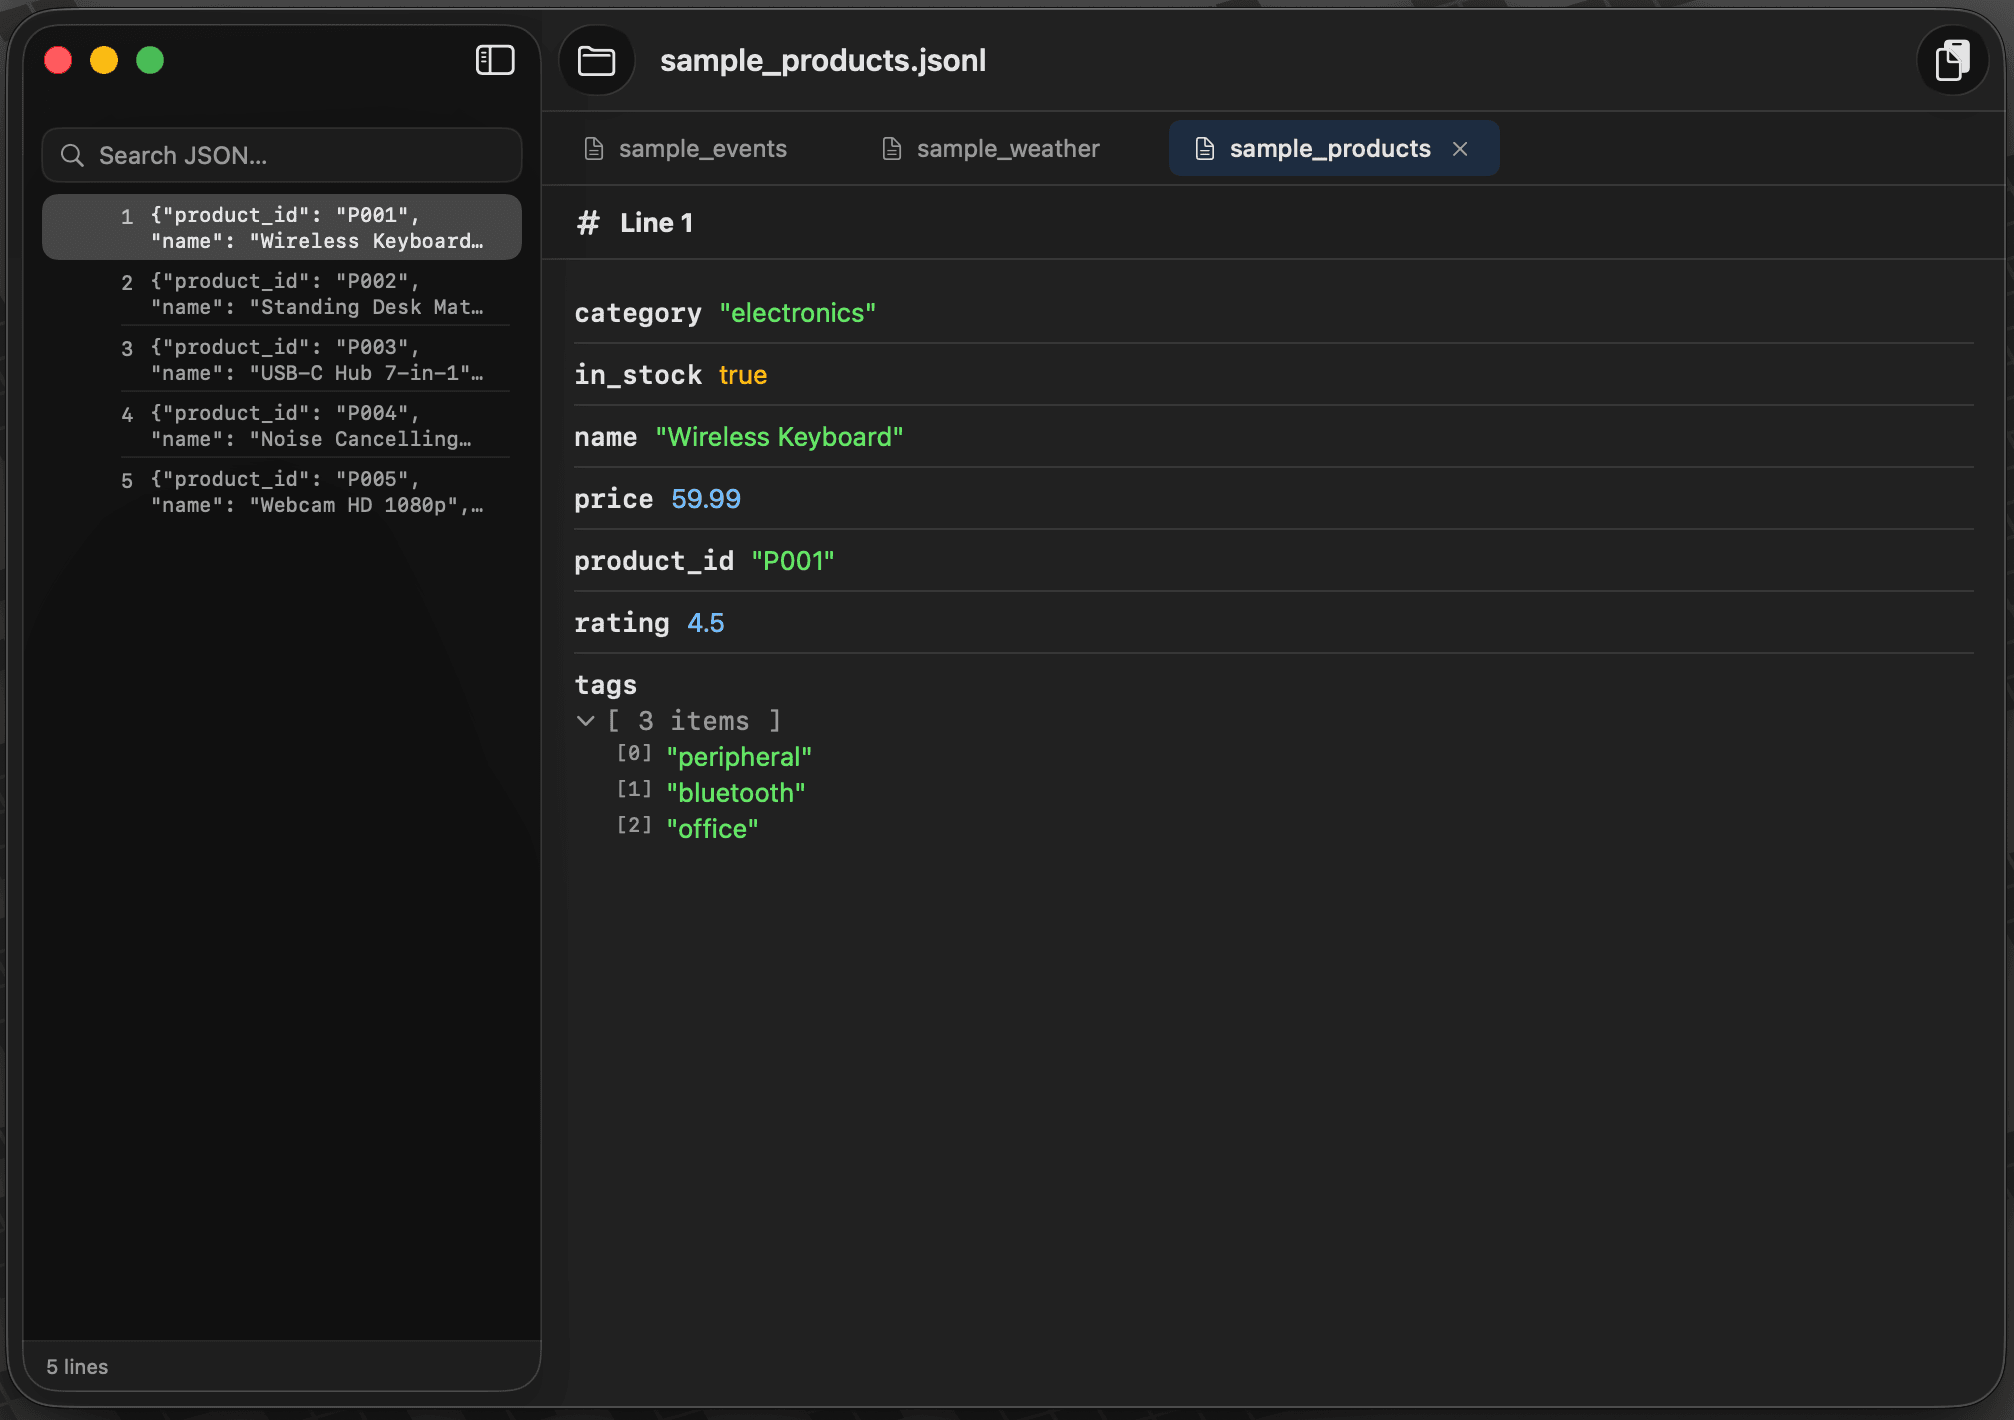Click the price value 59.99
Screen dimensions: 2014x1420
706,499
